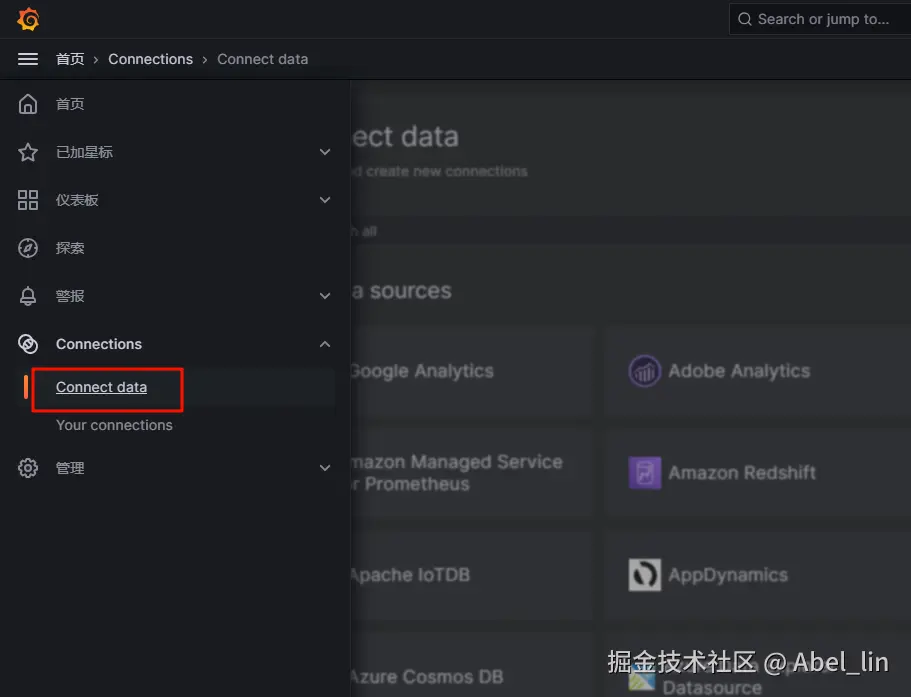Click the Grafana logo icon
This screenshot has height=697, width=911.
pyautogui.click(x=28, y=19)
